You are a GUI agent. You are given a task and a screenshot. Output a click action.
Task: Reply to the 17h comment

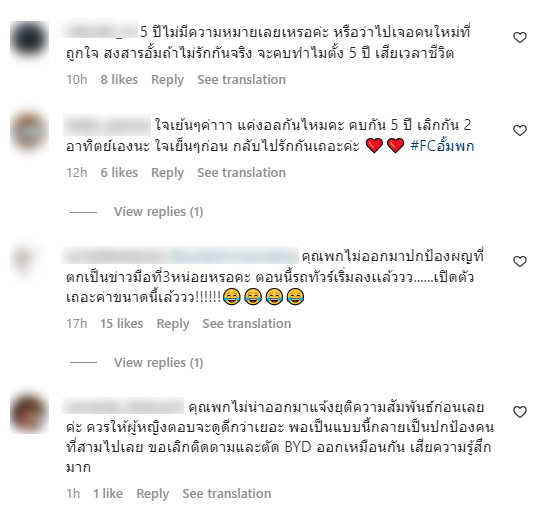click(x=173, y=323)
